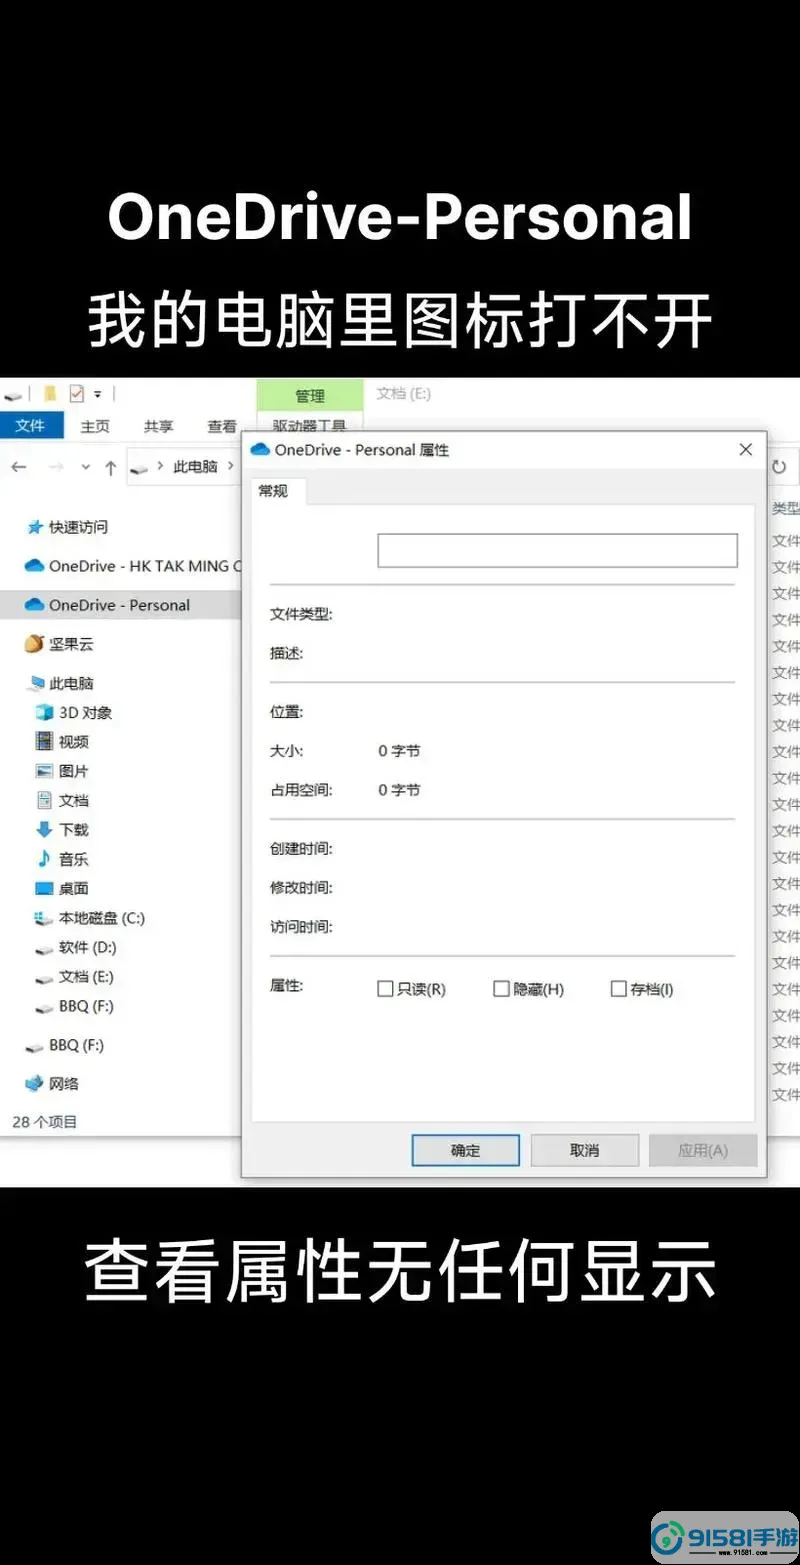
Task: Click the drive icon in the address bar
Action: (141, 468)
